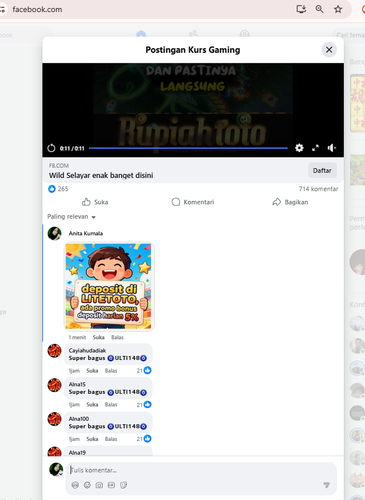
Task: Click the Anita Kumala name link
Action: [86, 233]
